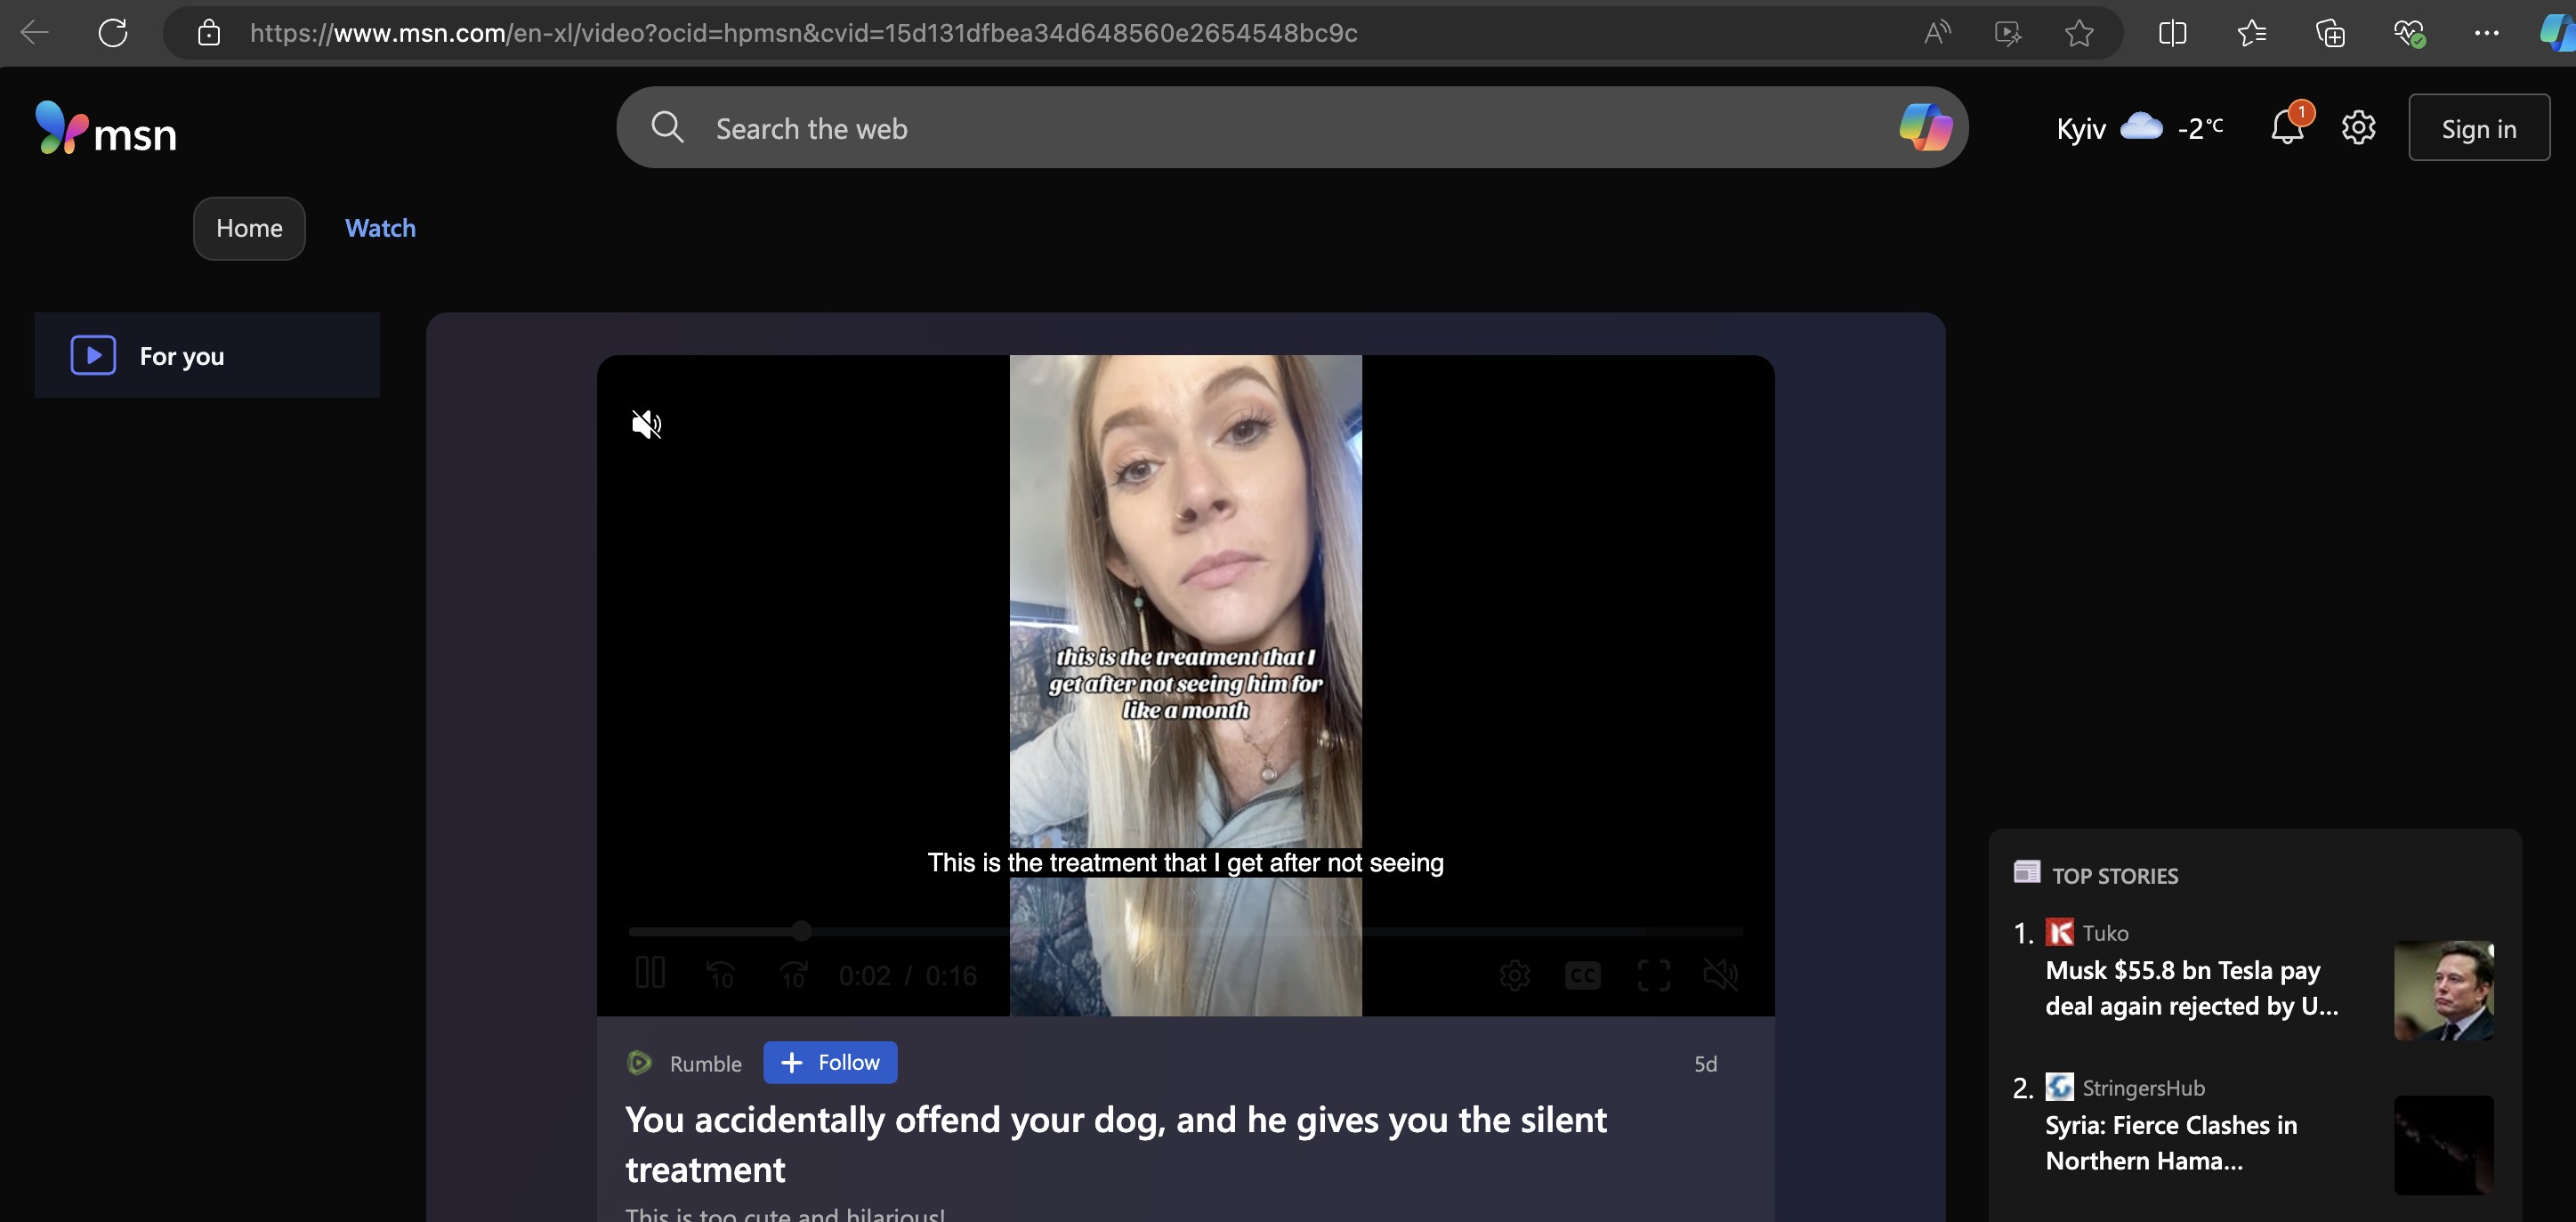Click the settings gear icon on video
The image size is (2576, 1222).
(x=1513, y=975)
